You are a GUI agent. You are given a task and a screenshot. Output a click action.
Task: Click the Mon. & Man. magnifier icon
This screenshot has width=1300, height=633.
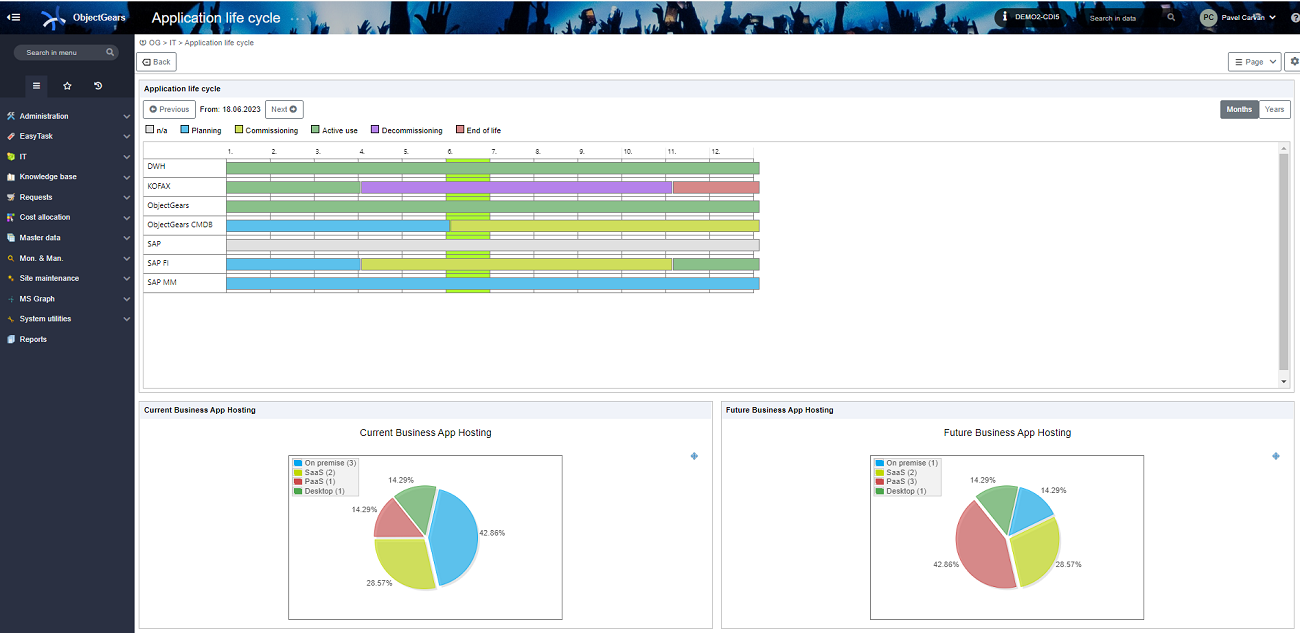(x=10, y=258)
